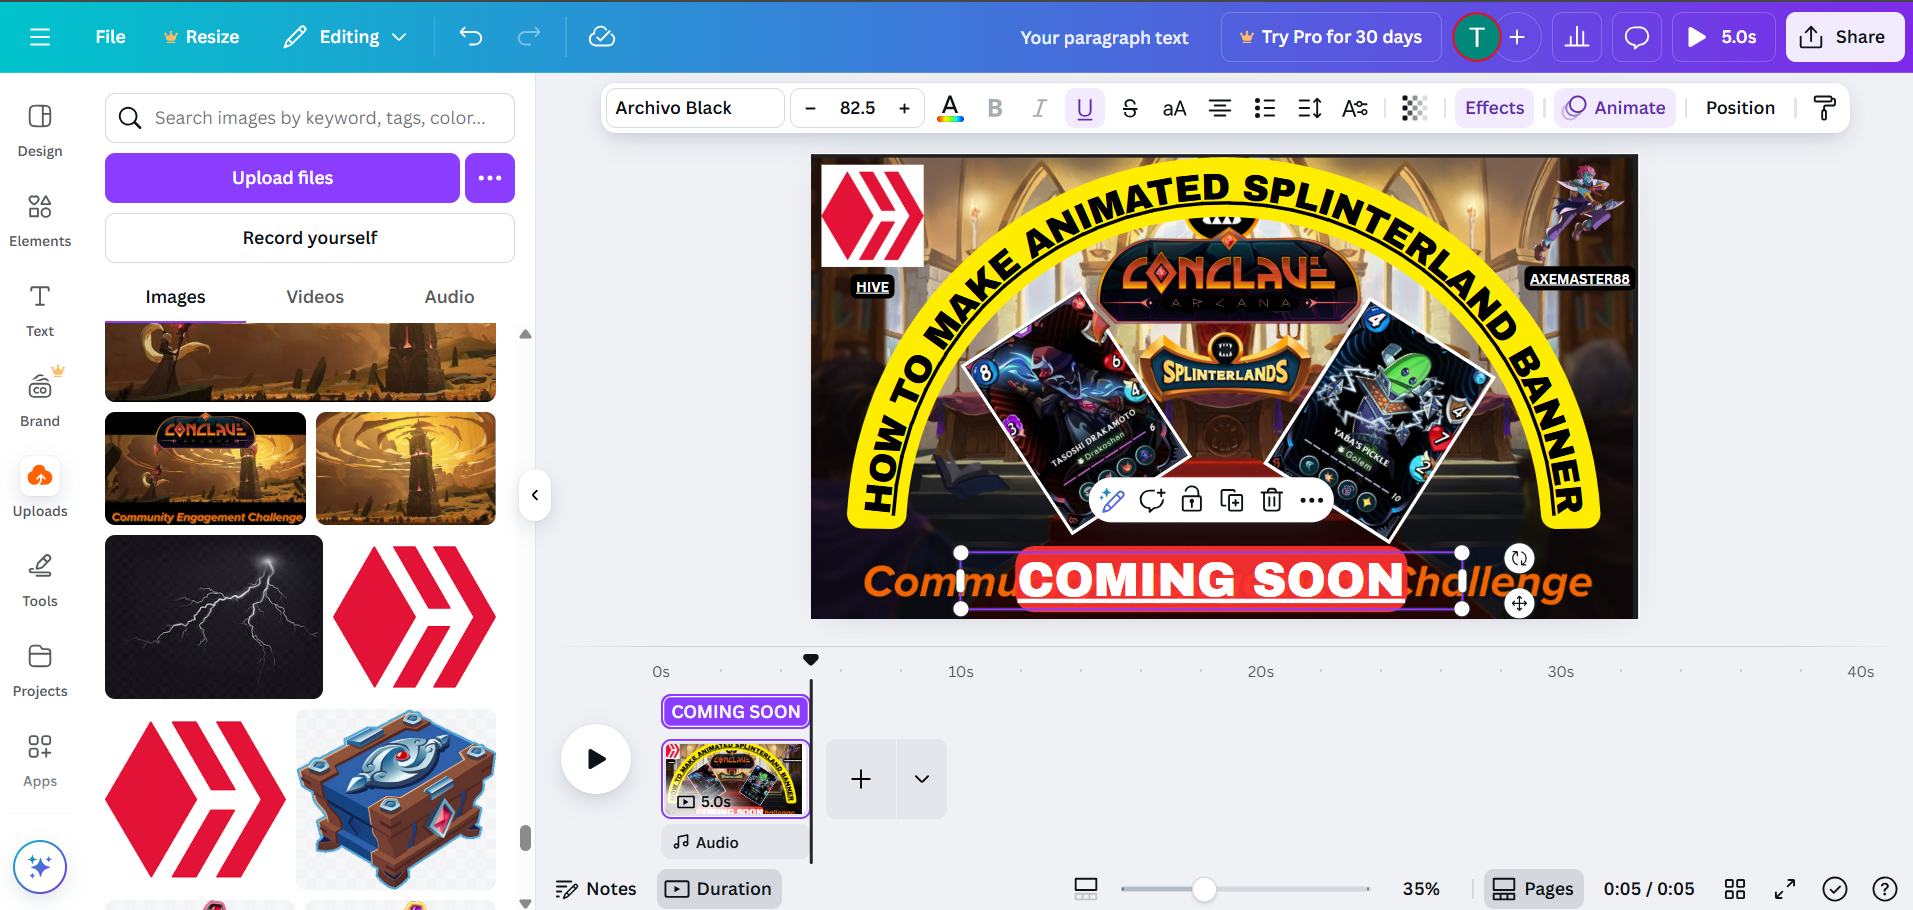
Task: Click the cloud save status icon
Action: pyautogui.click(x=602, y=37)
